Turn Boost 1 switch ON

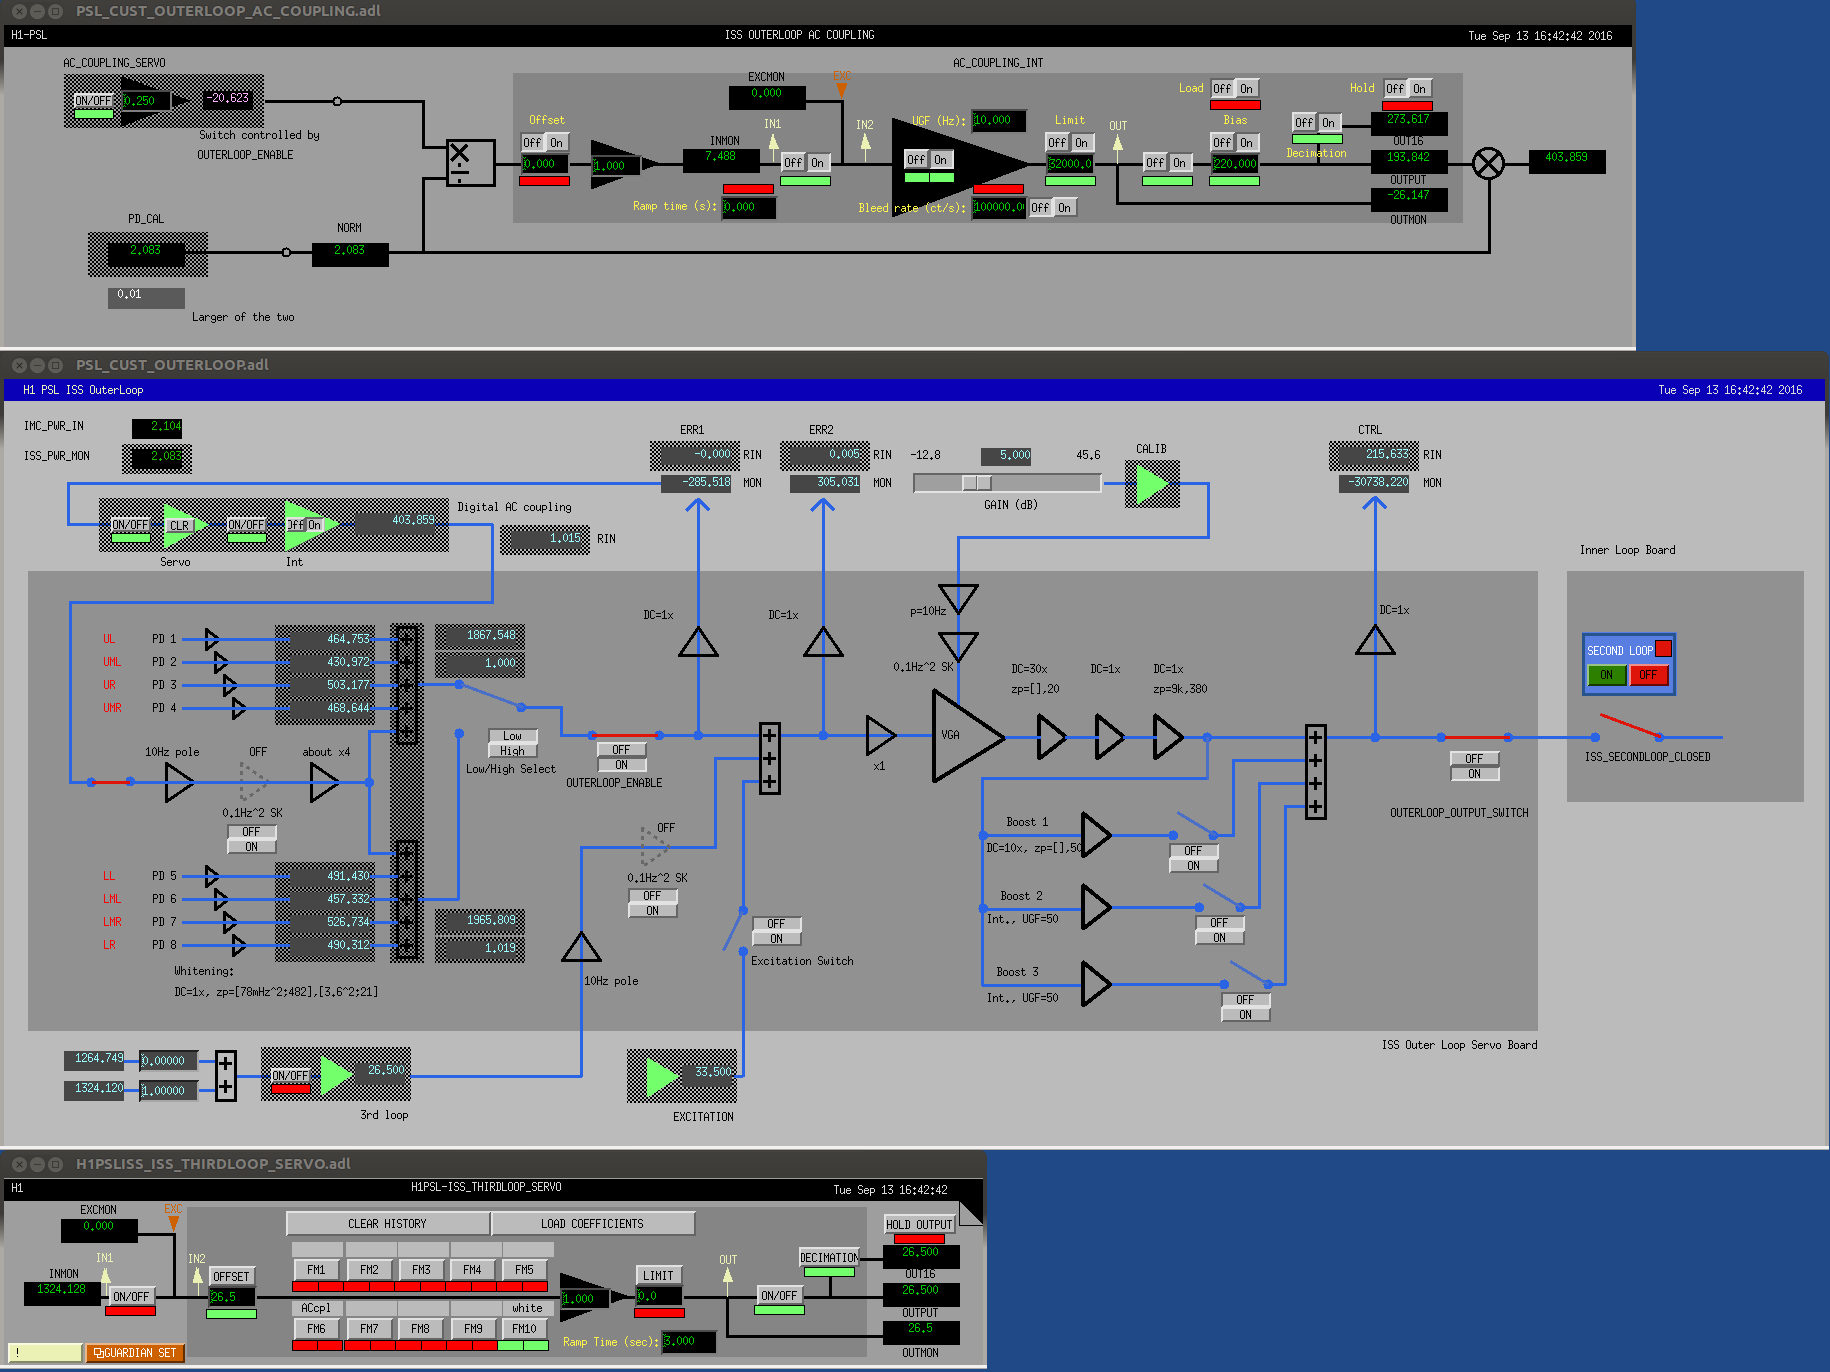(1193, 866)
